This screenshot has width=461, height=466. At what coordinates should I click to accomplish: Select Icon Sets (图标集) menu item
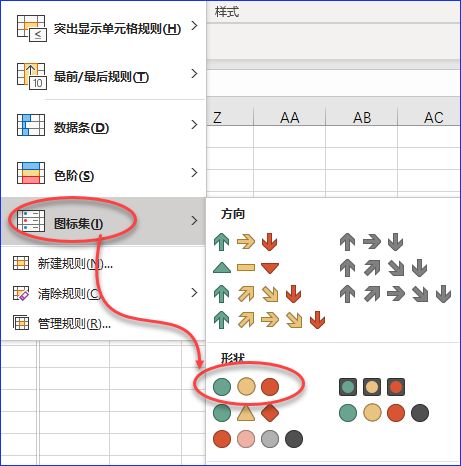[x=103, y=222]
